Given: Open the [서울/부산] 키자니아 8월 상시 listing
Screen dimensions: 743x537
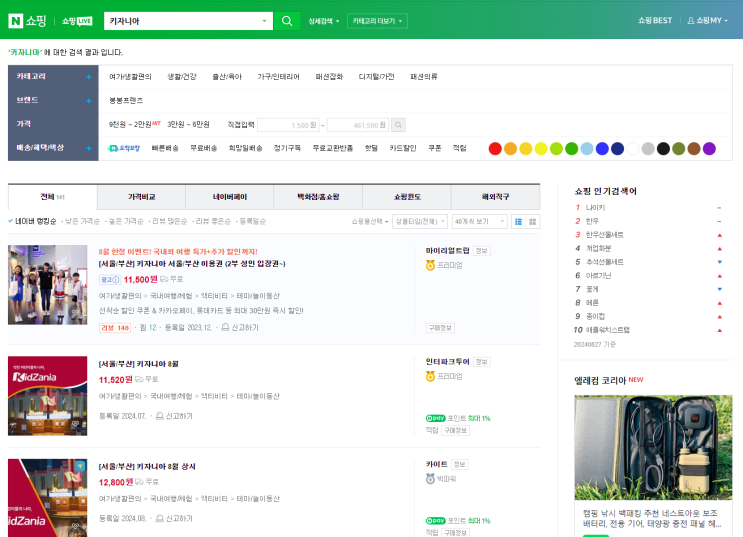Looking at the screenshot, I should (147, 466).
